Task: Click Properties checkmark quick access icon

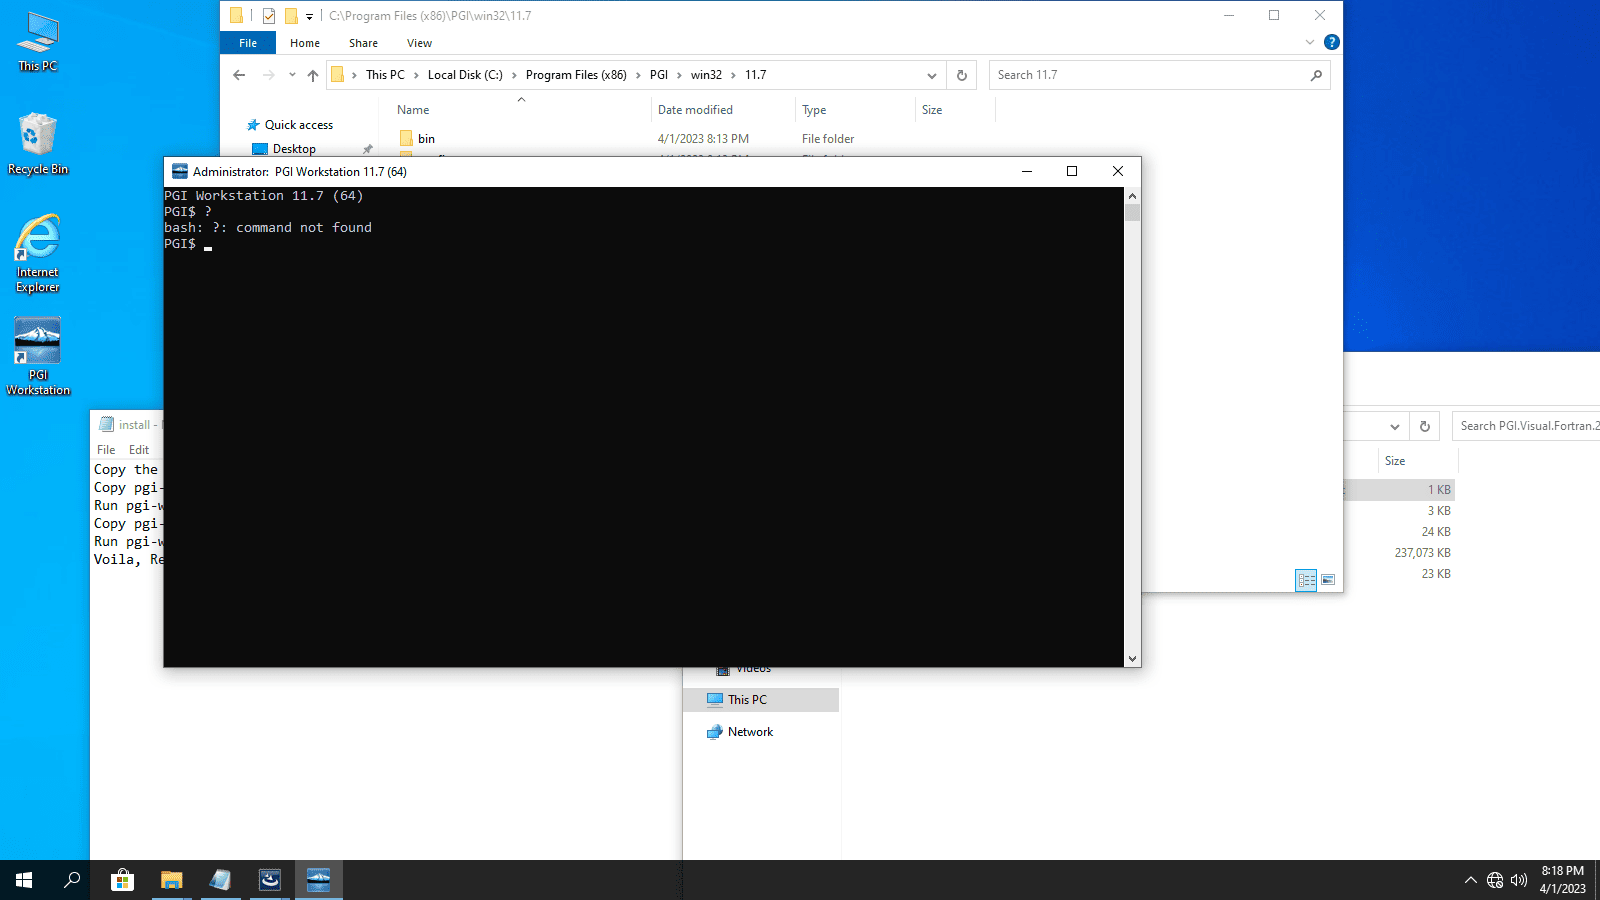Action: [269, 16]
